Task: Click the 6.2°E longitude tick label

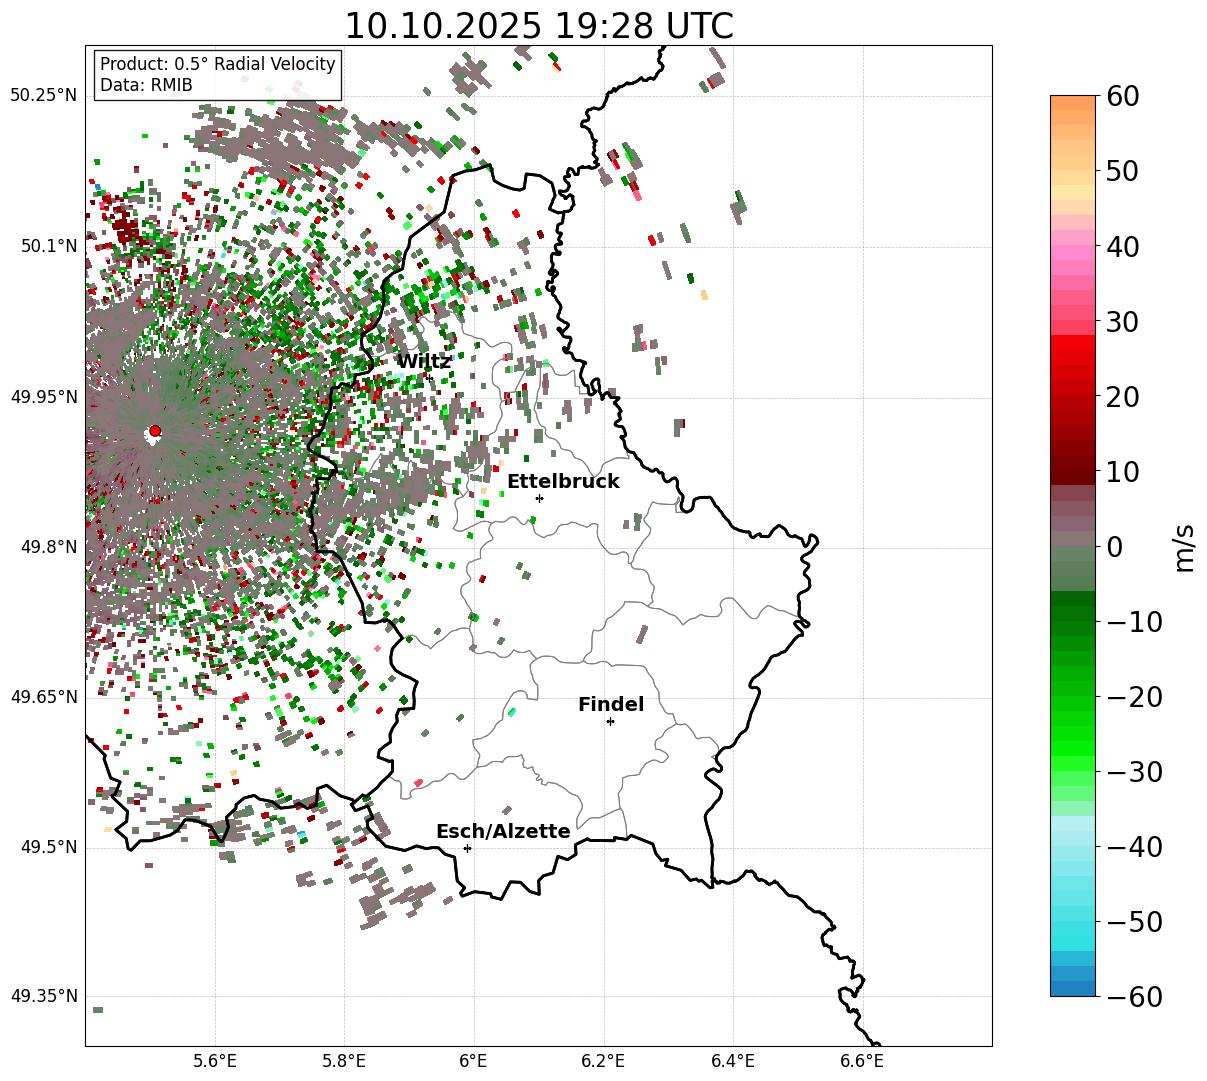Action: 603,1061
